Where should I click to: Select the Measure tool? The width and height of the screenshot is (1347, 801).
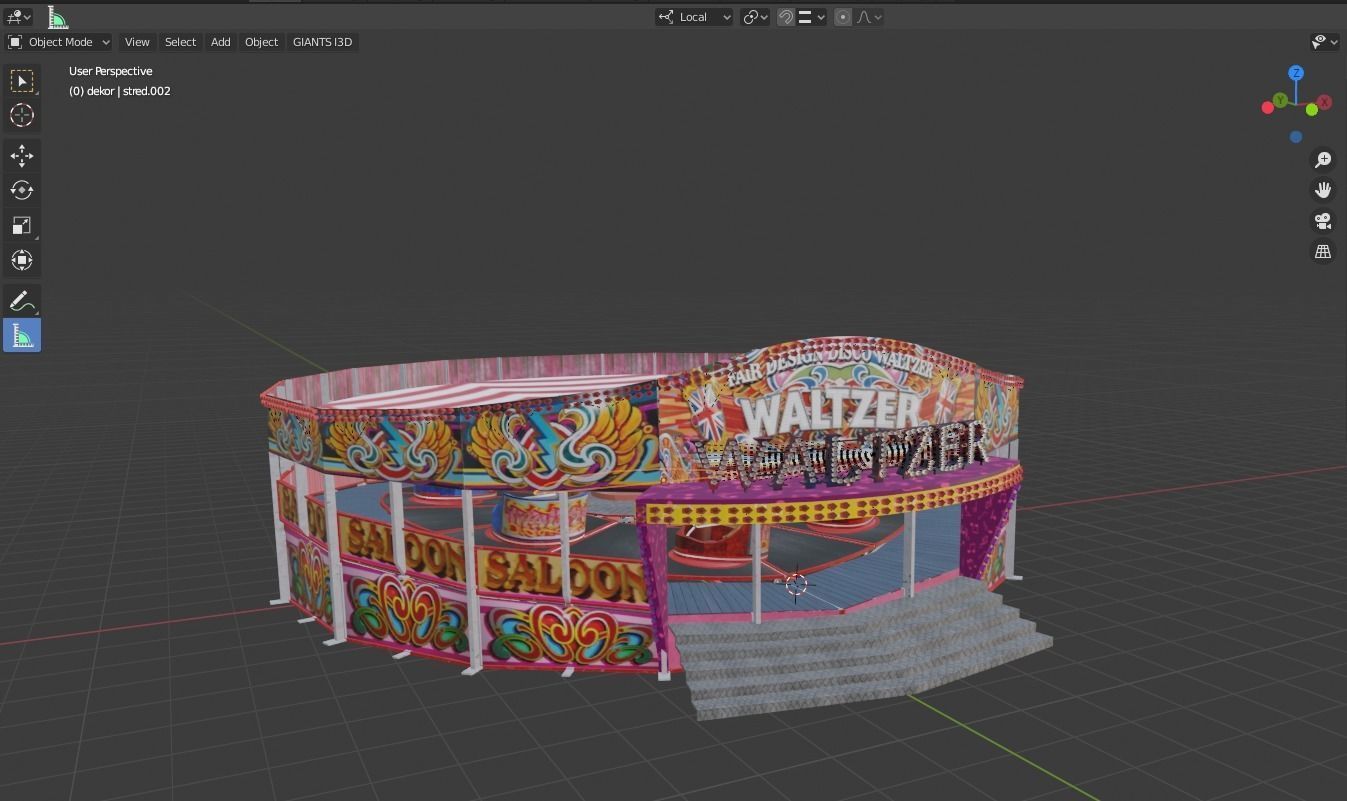22,334
